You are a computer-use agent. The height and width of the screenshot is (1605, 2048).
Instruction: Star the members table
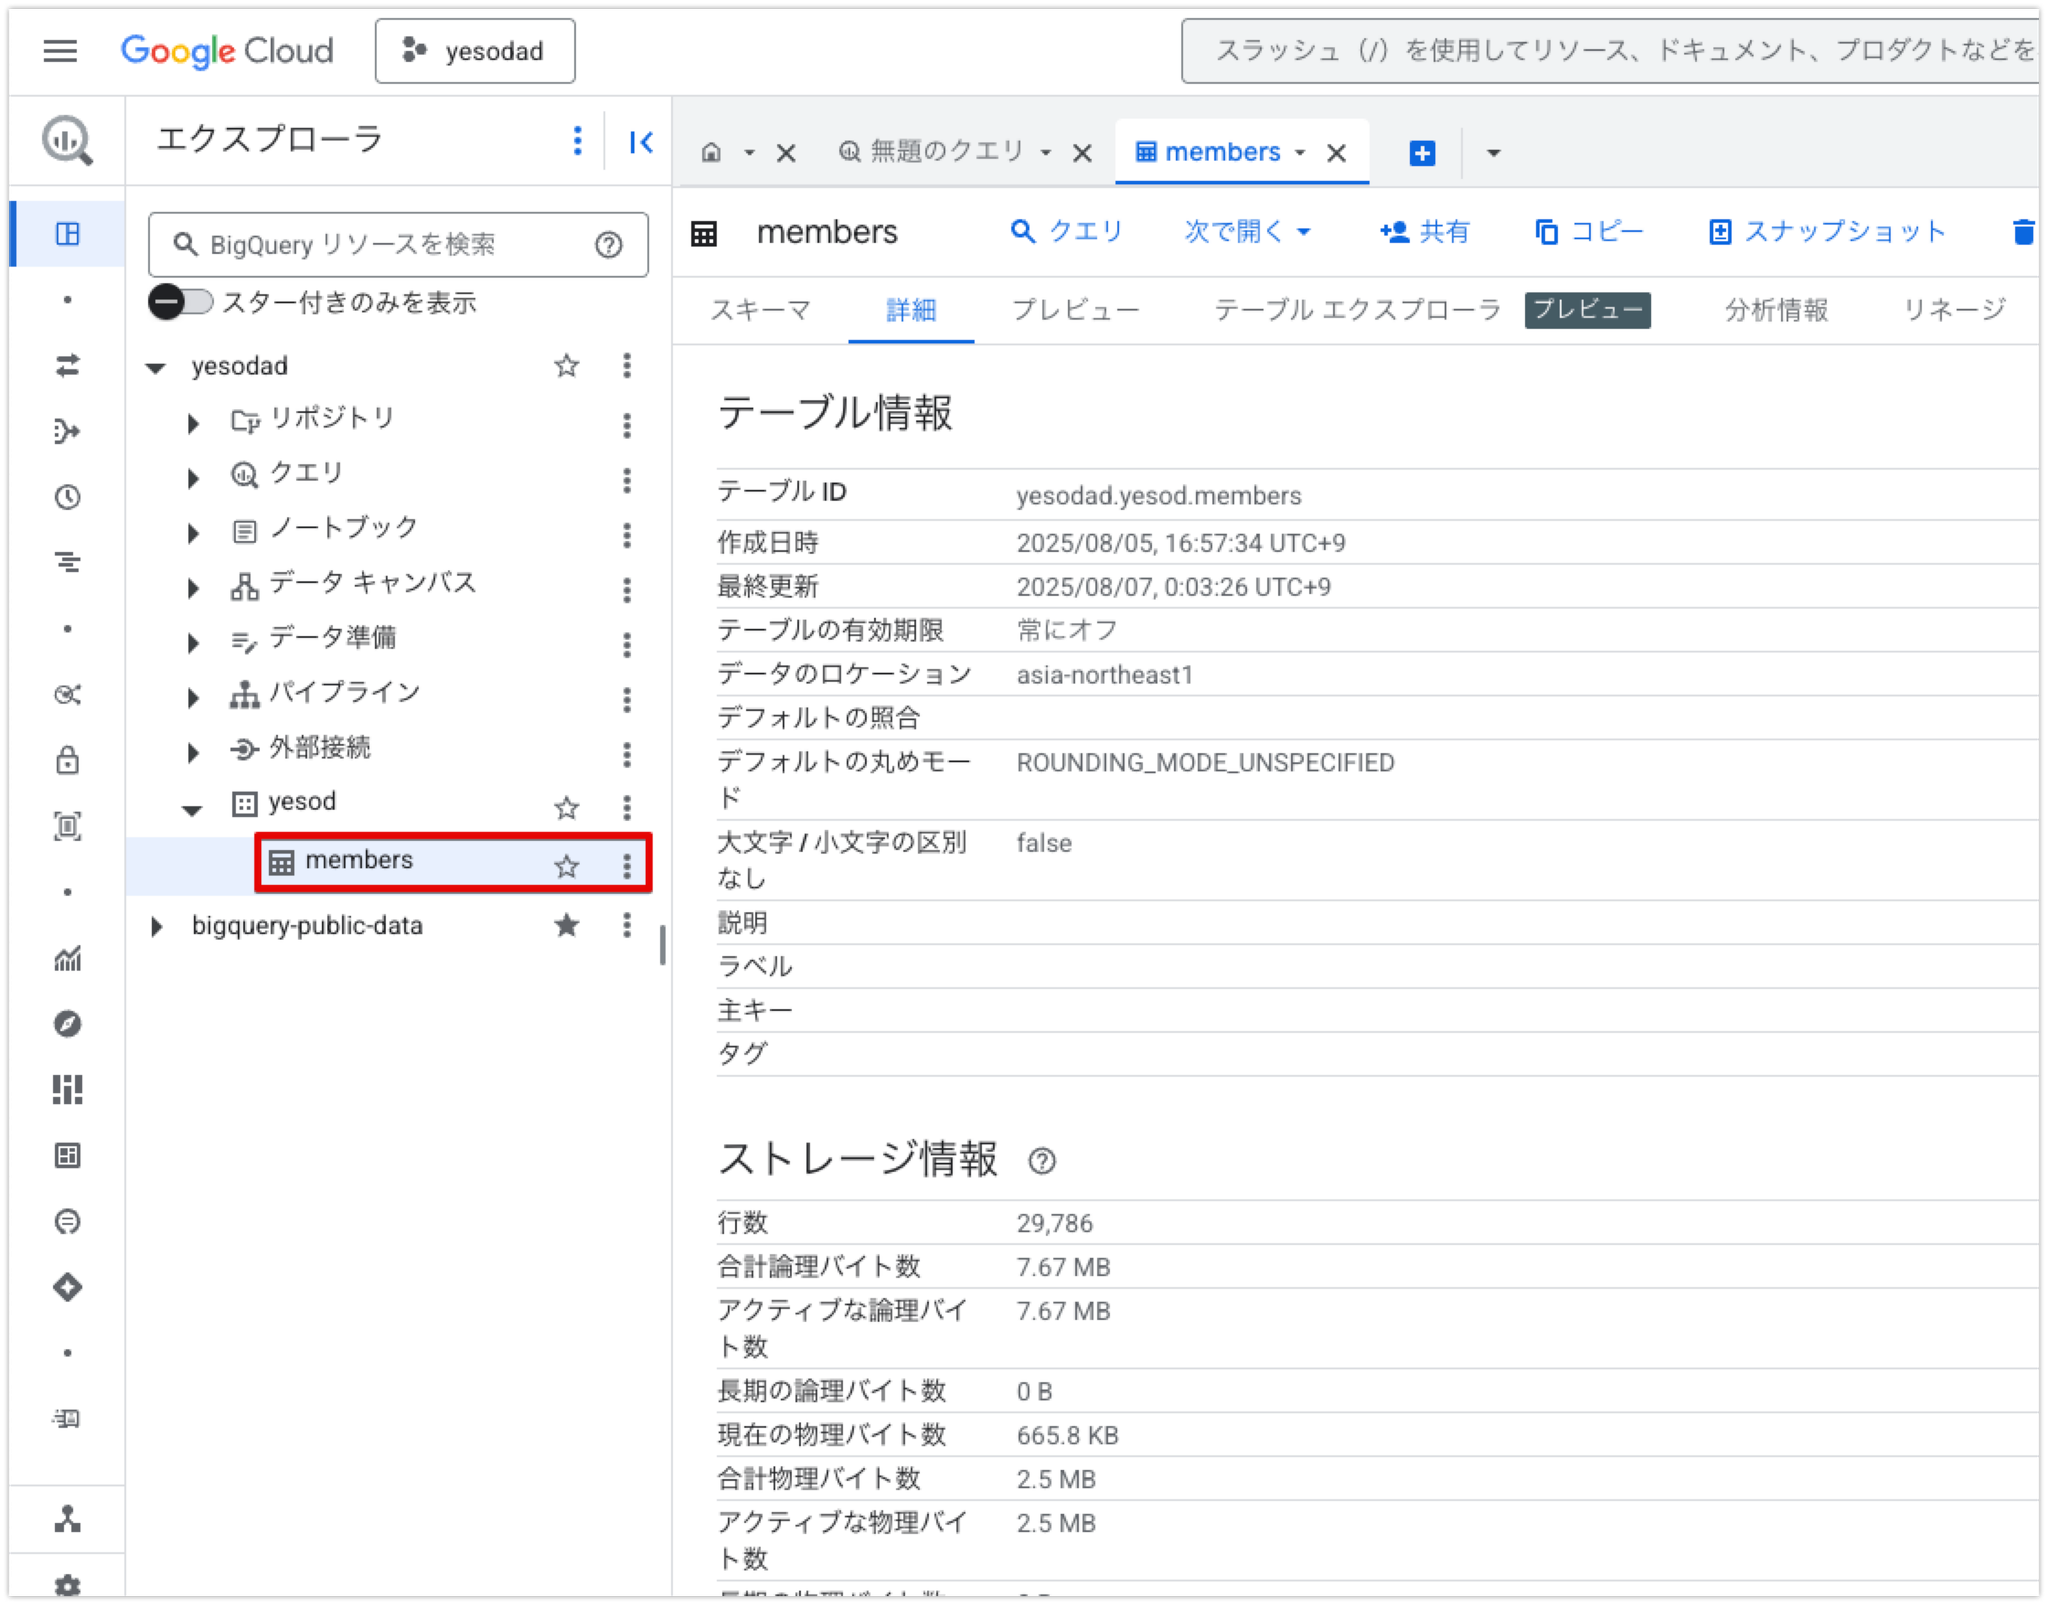pyautogui.click(x=566, y=866)
